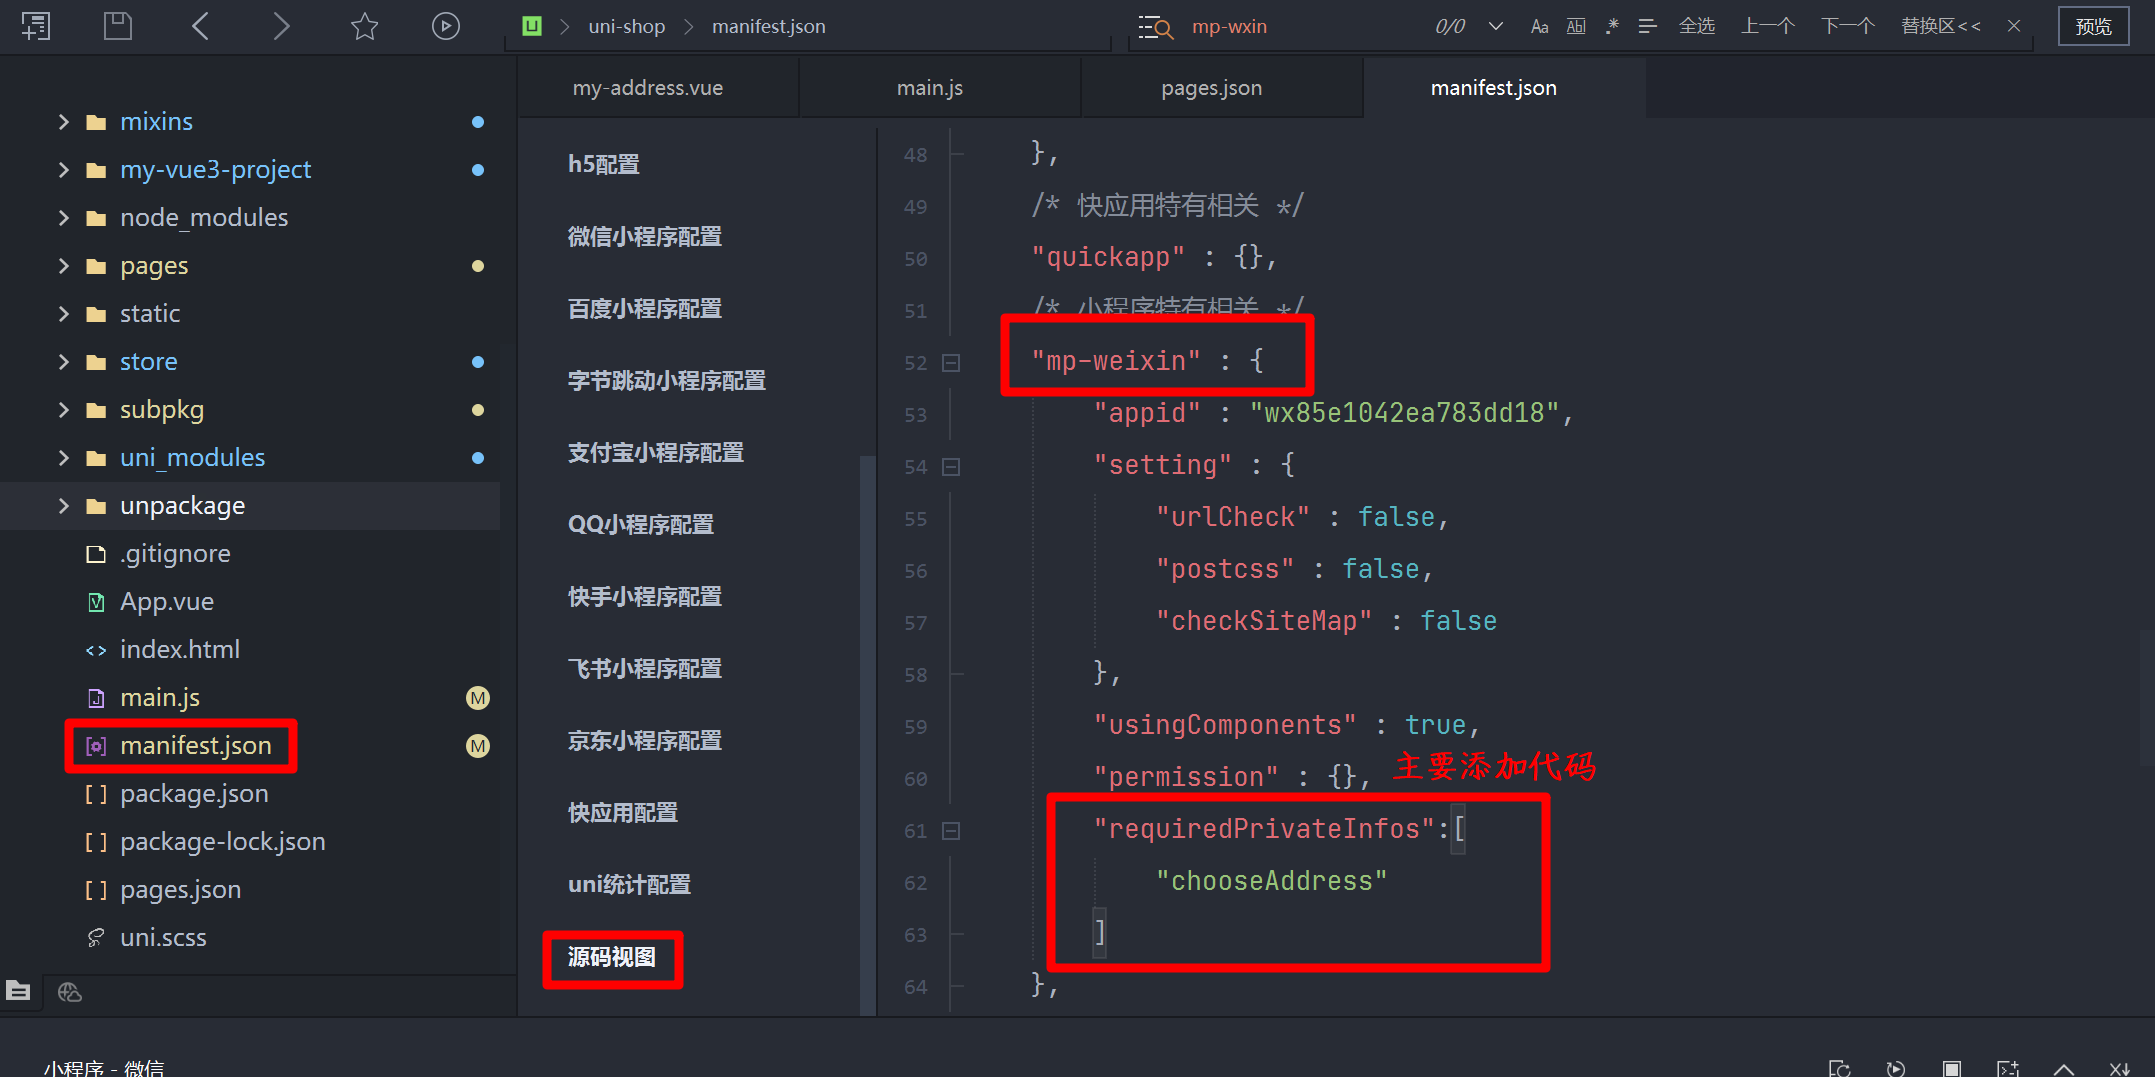
Task: Click the package-lock.json bracket icon
Action: [96, 842]
